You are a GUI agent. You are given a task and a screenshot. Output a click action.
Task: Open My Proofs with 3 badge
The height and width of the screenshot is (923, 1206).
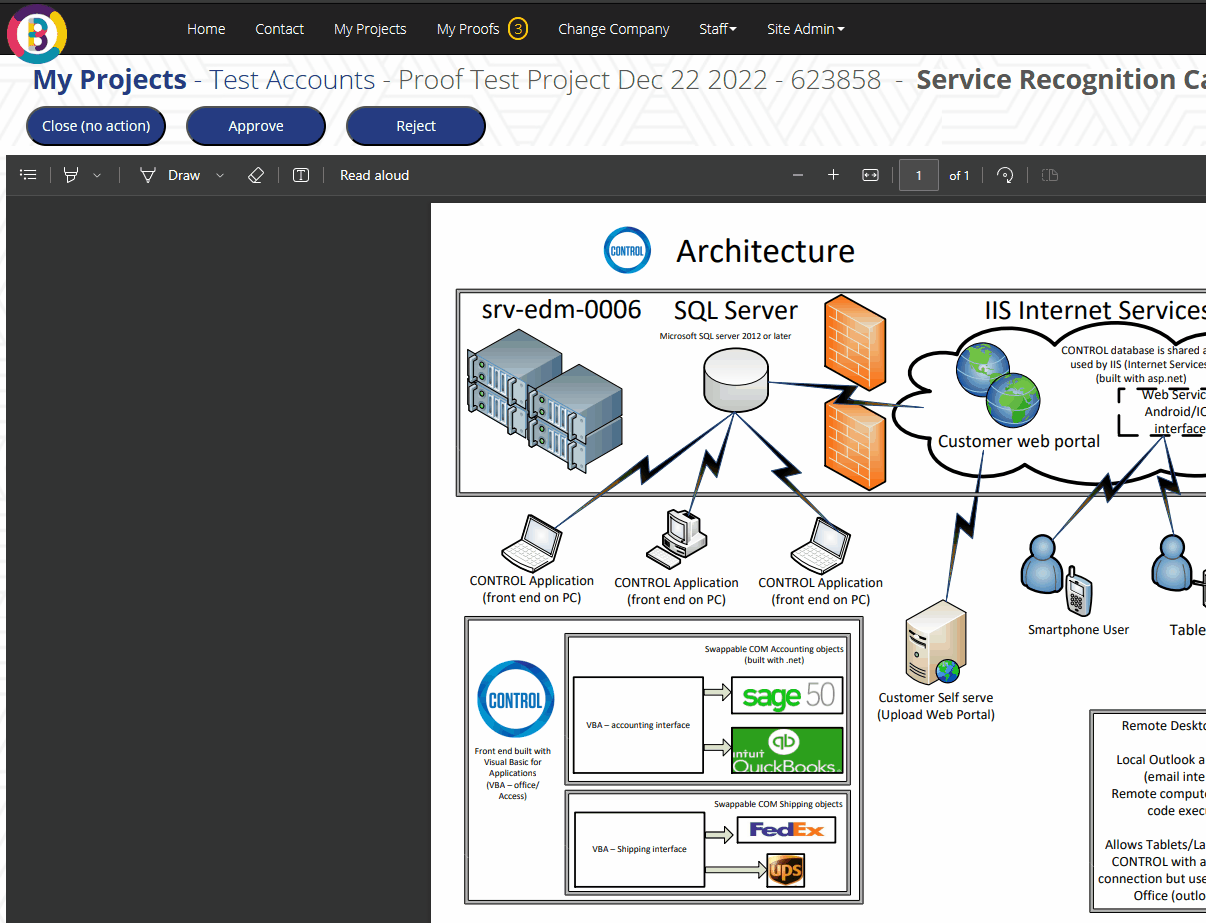click(x=481, y=29)
